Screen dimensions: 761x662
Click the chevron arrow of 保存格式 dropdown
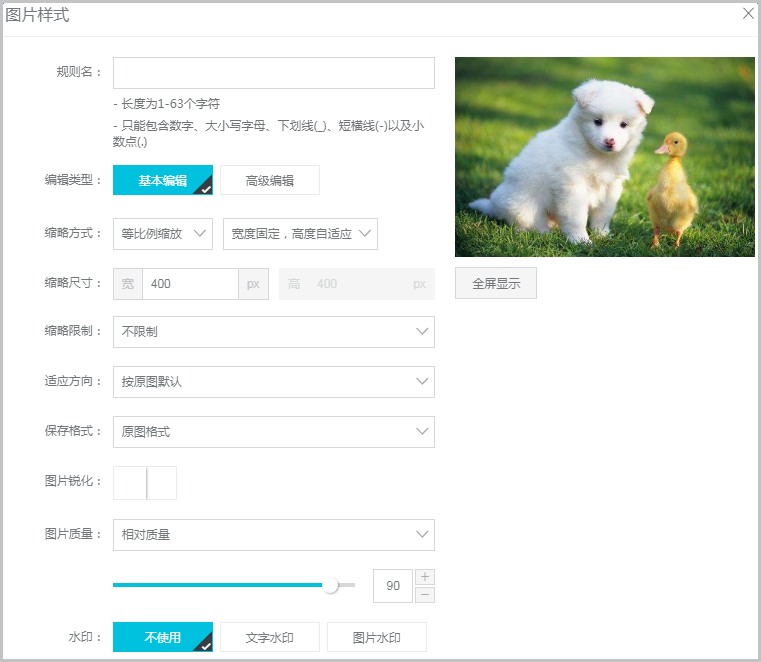(422, 431)
